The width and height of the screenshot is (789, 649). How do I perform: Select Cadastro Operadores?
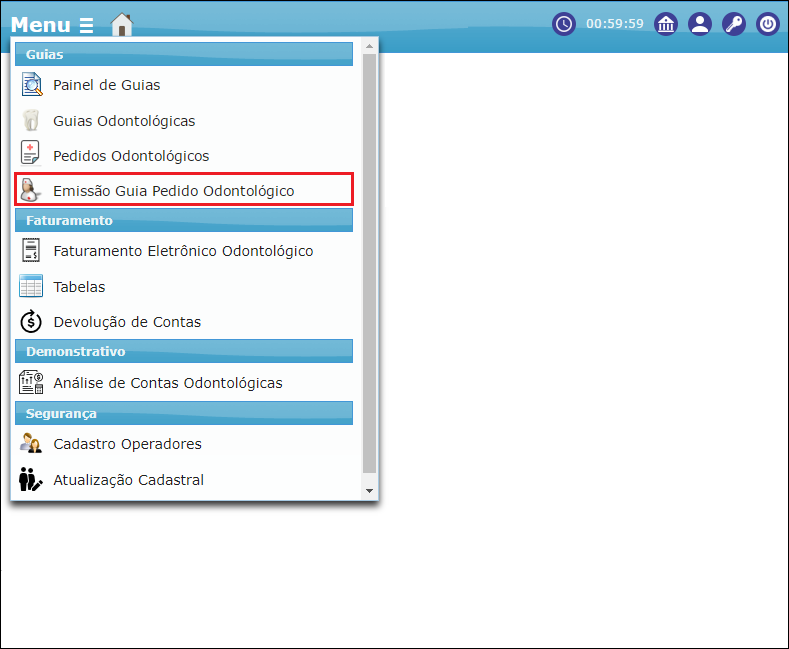click(127, 444)
